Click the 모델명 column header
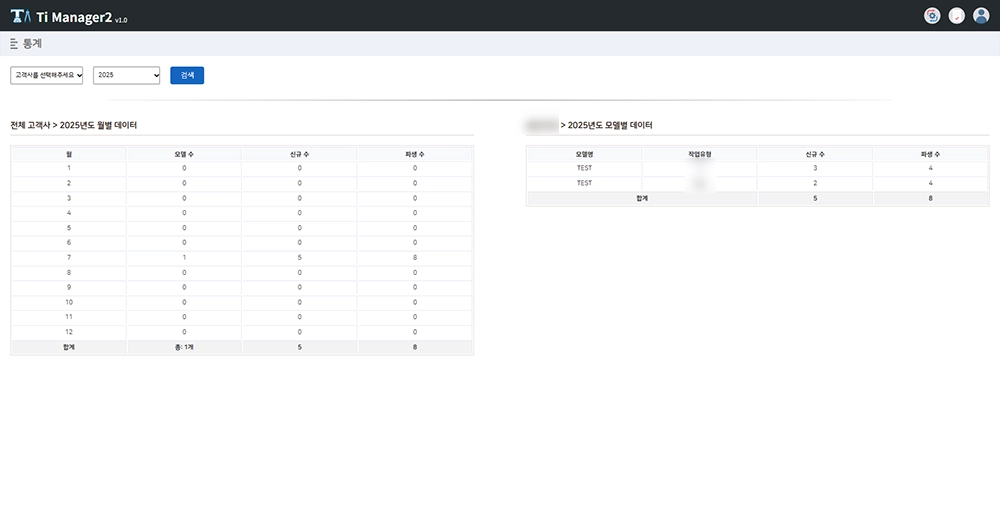The width and height of the screenshot is (1000, 523). click(x=584, y=154)
